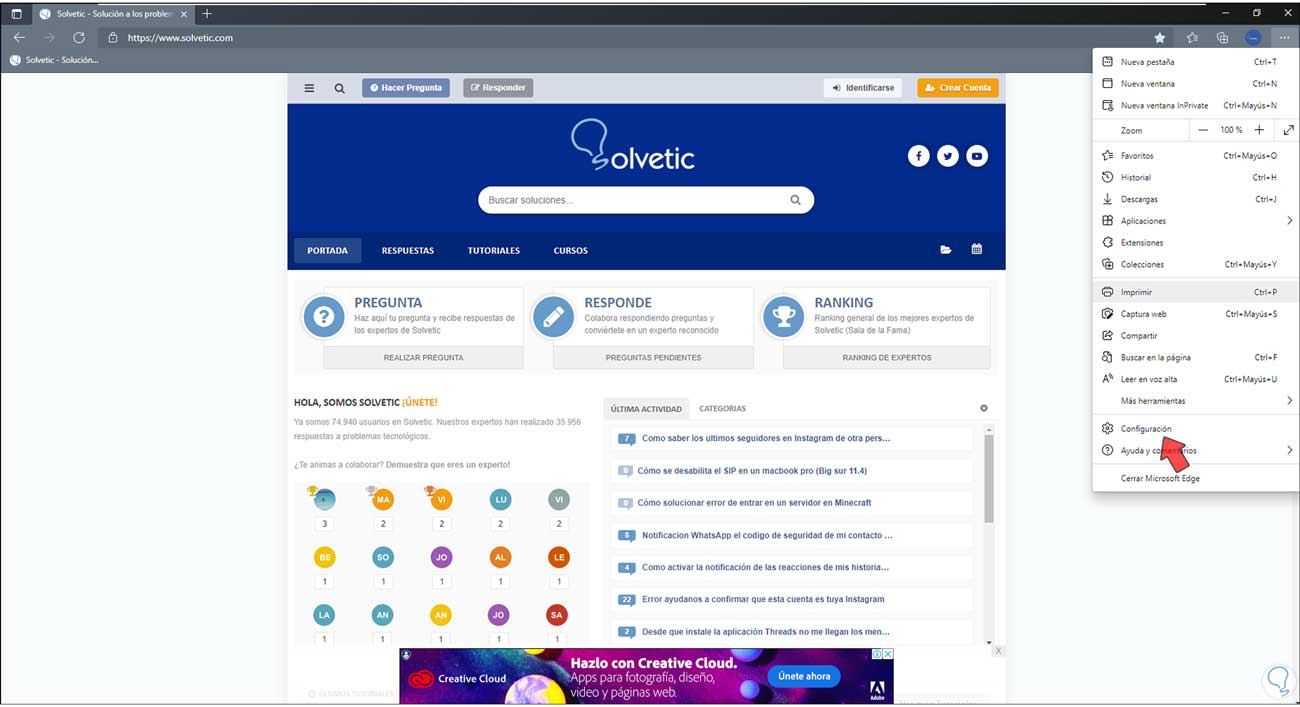Click PREGUNTAS PENDIENTES button

point(653,358)
